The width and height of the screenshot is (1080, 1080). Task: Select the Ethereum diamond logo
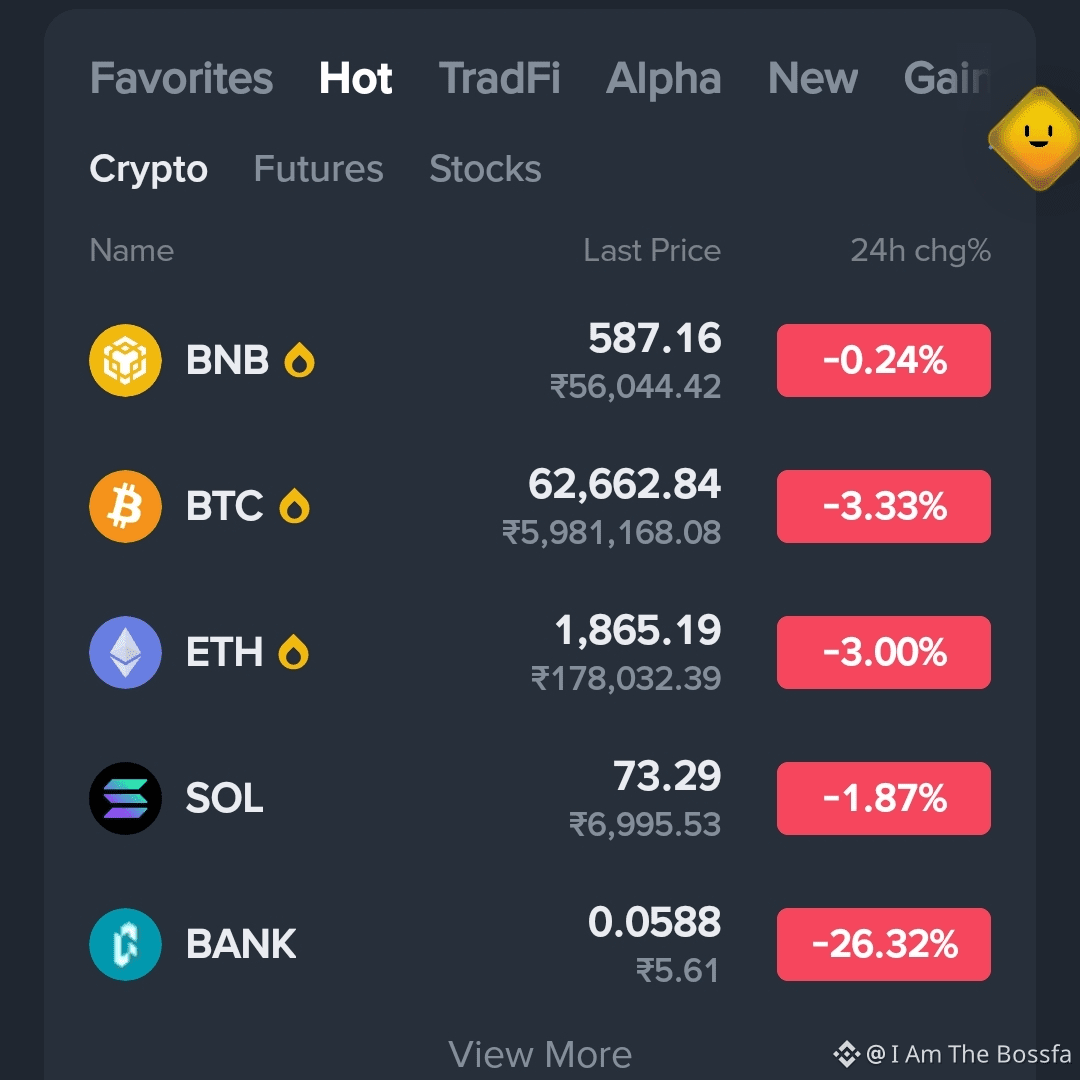coord(125,652)
